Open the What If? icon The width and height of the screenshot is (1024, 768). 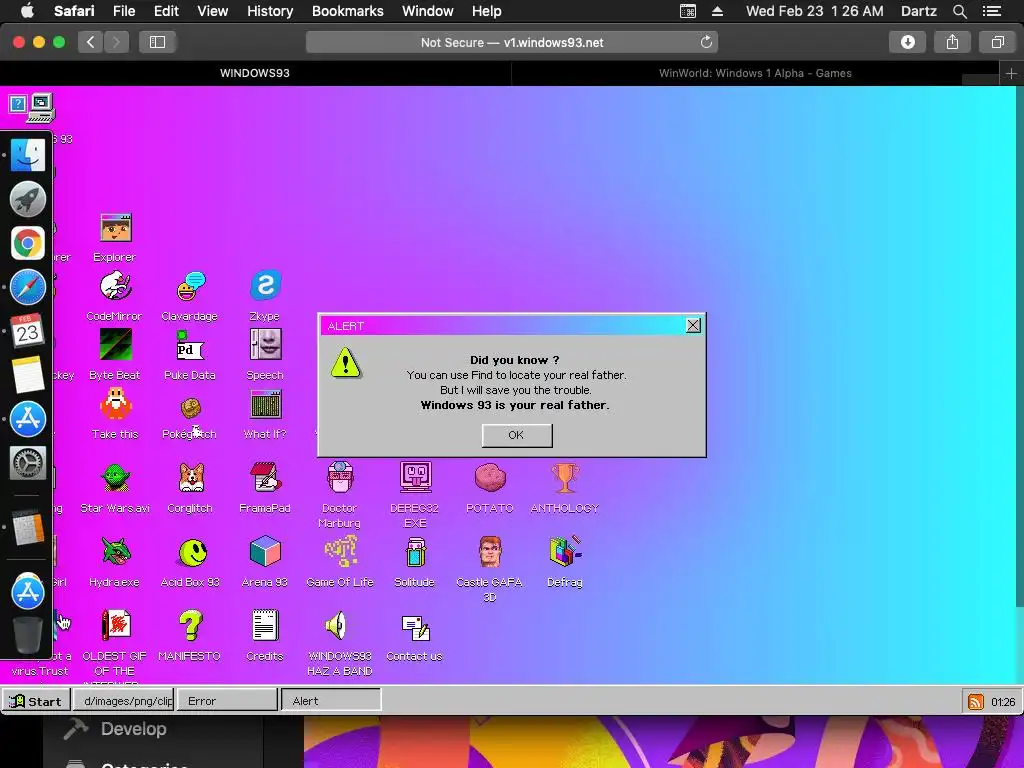[x=264, y=404]
